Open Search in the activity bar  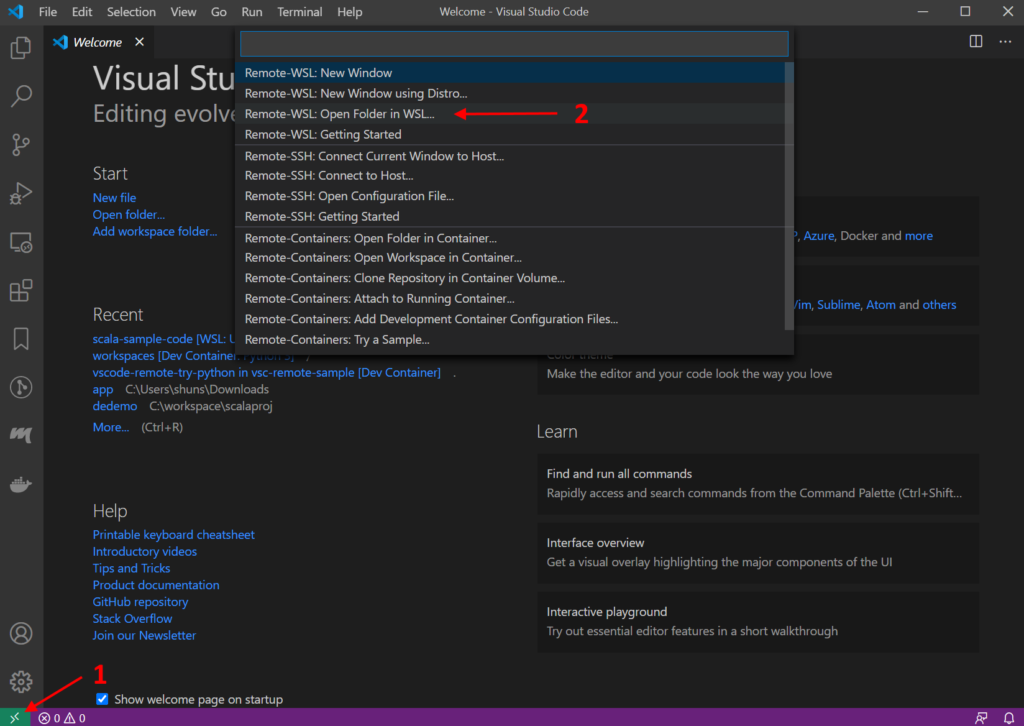21,96
